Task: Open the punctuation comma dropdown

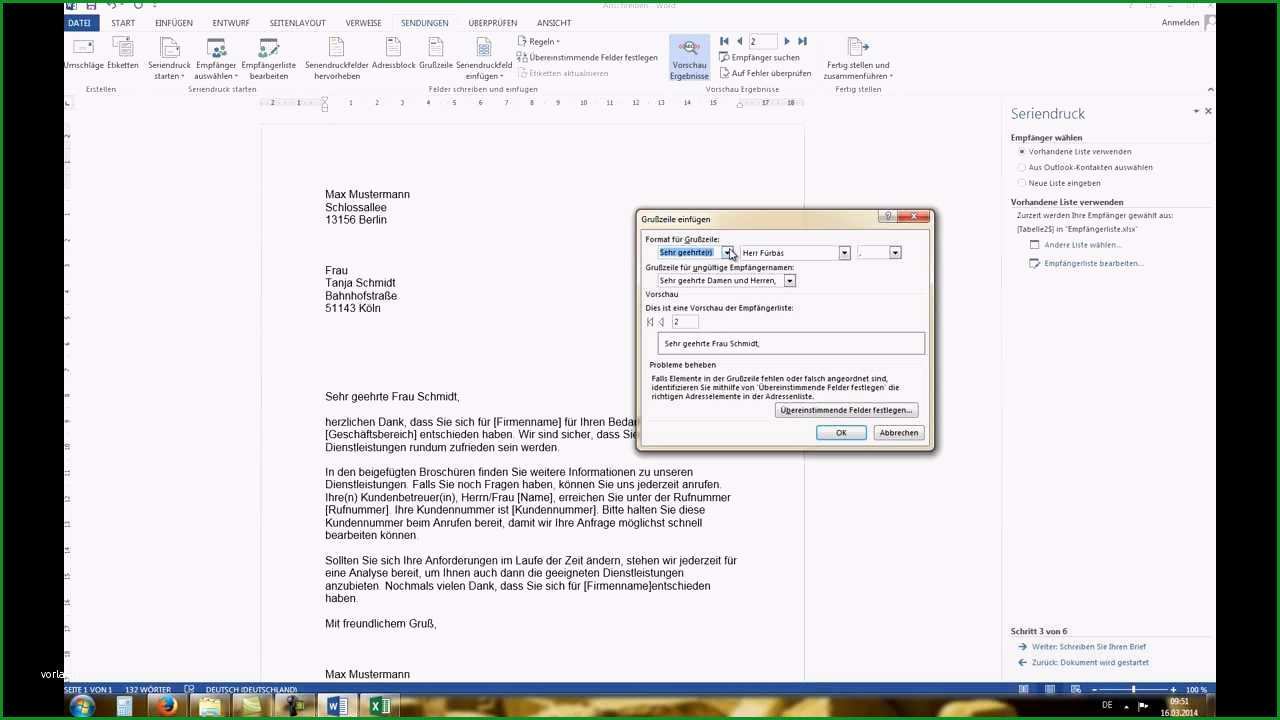Action: (895, 253)
